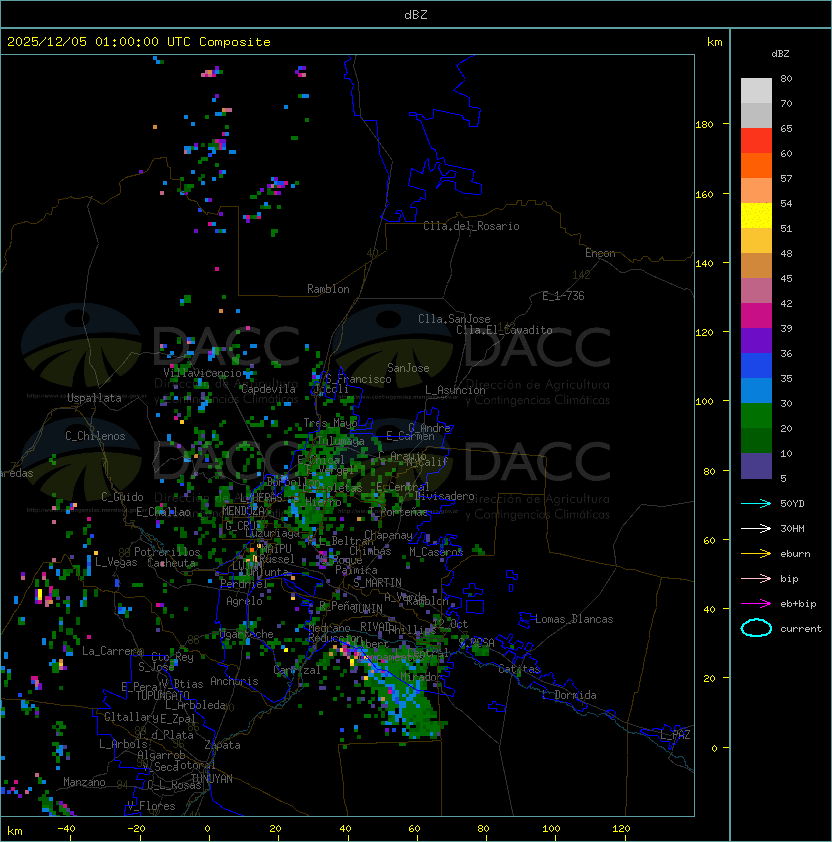
Task: Click the 'TUNUYAN' map label
Action: click(x=212, y=779)
